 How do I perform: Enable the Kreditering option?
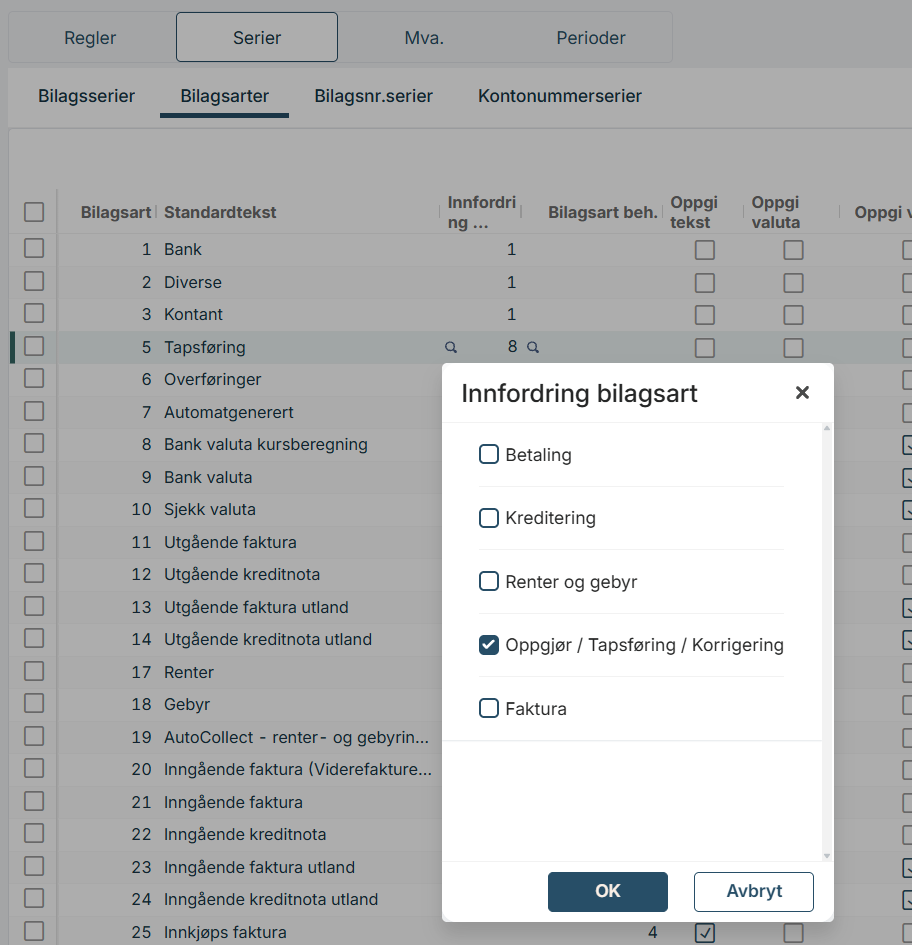click(x=489, y=518)
